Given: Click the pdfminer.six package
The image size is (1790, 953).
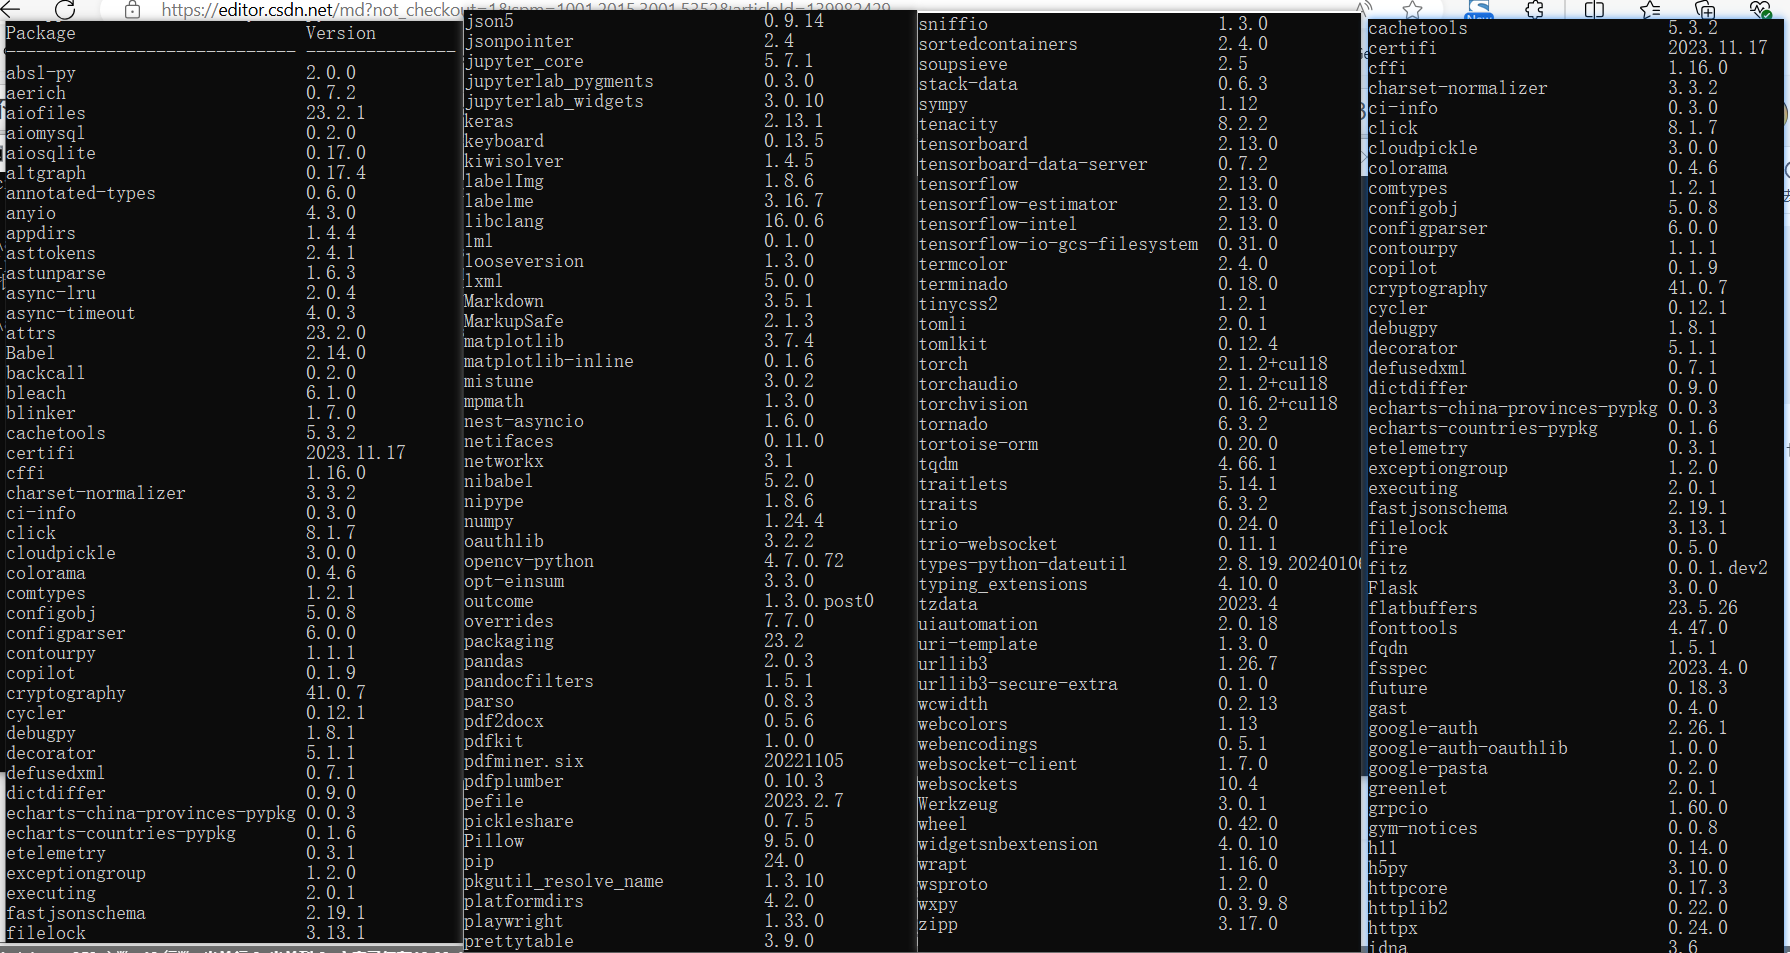Looking at the screenshot, I should coord(524,761).
